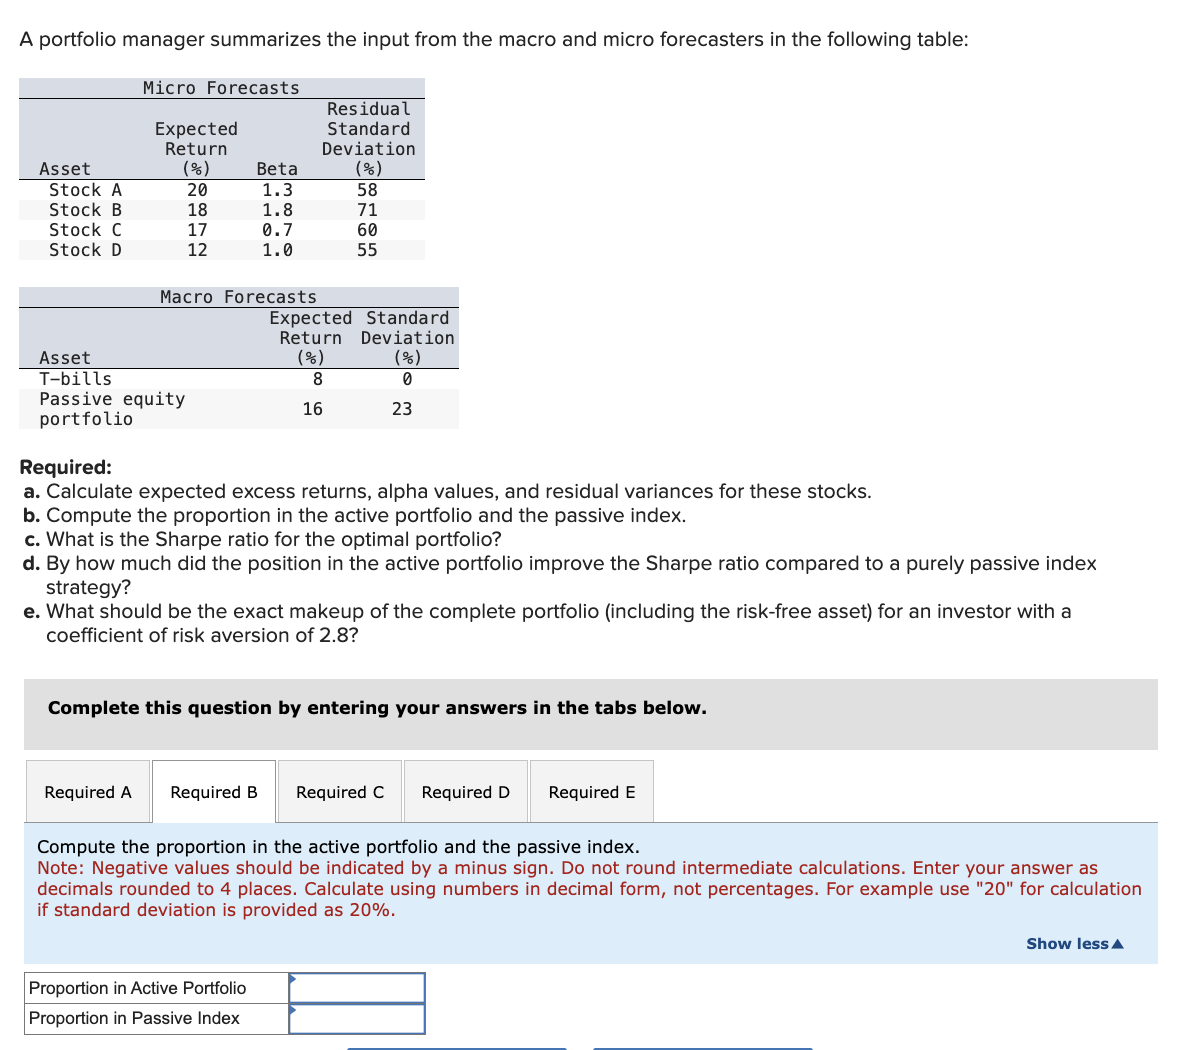The image size is (1186, 1050).
Task: Return to the Required B tab
Action: (214, 791)
